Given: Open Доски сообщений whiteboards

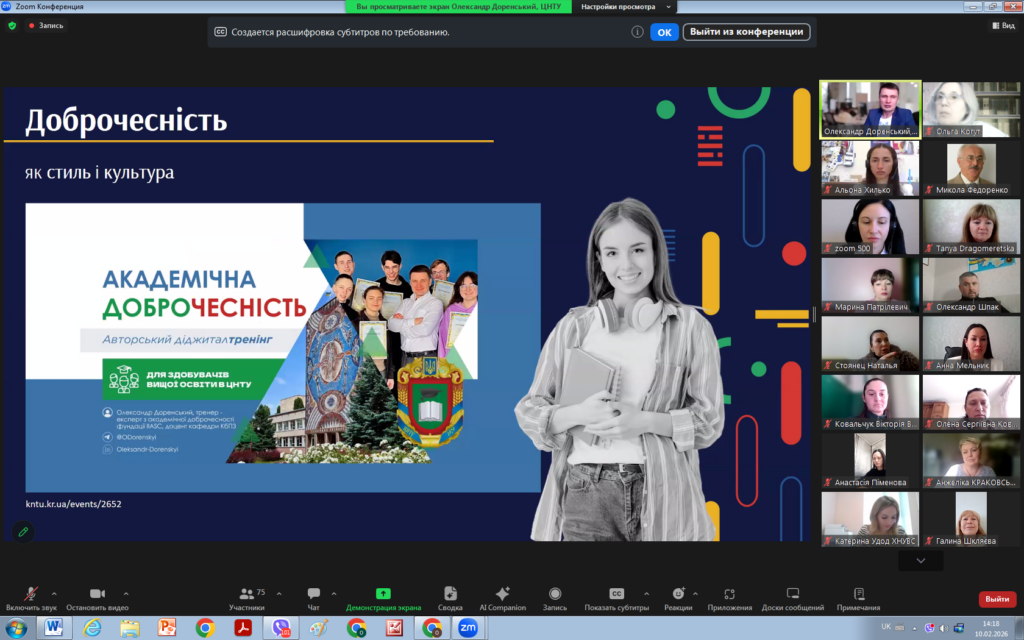Looking at the screenshot, I should (x=792, y=594).
